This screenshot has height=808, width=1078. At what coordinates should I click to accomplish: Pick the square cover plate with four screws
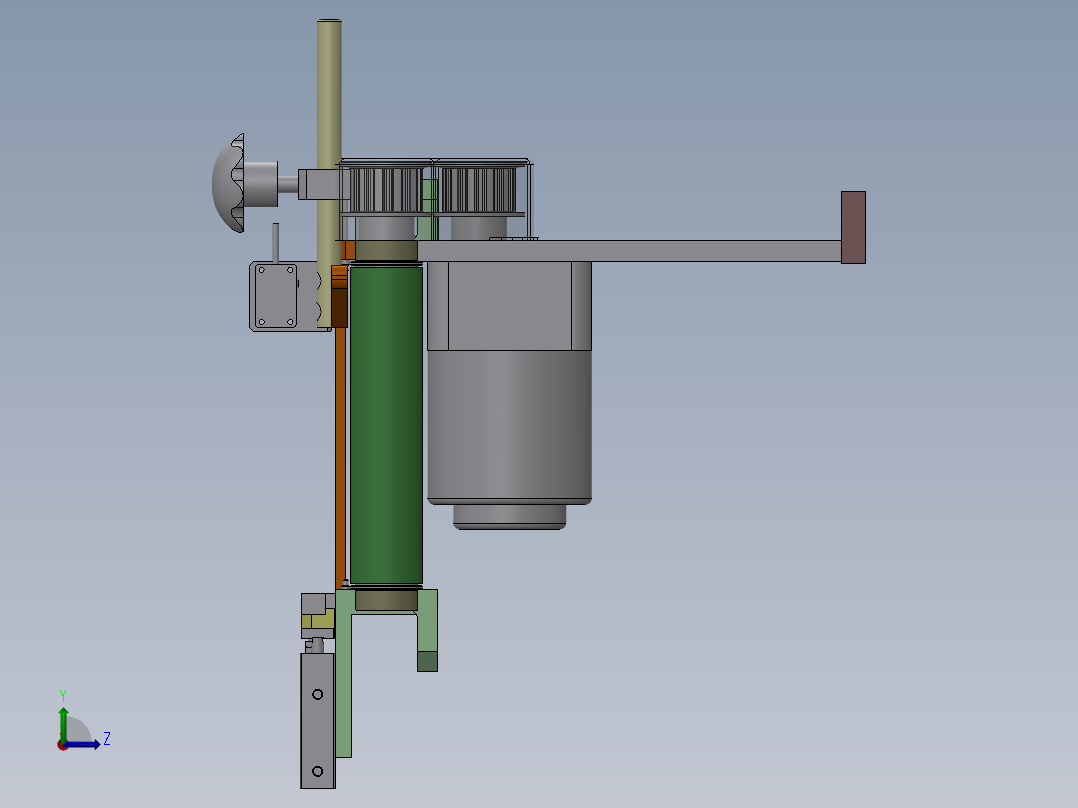276,296
